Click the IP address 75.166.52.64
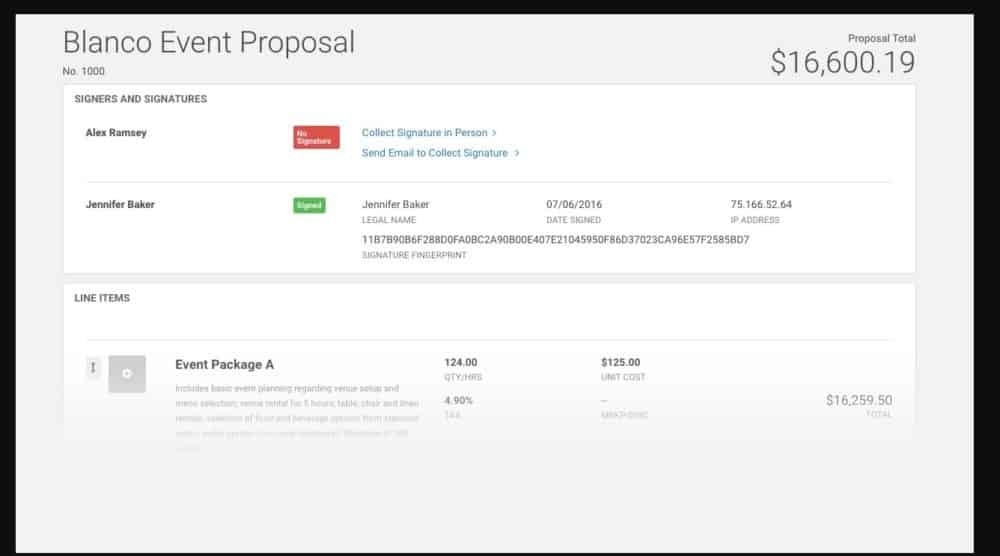Image resolution: width=1000 pixels, height=556 pixels. point(761,205)
